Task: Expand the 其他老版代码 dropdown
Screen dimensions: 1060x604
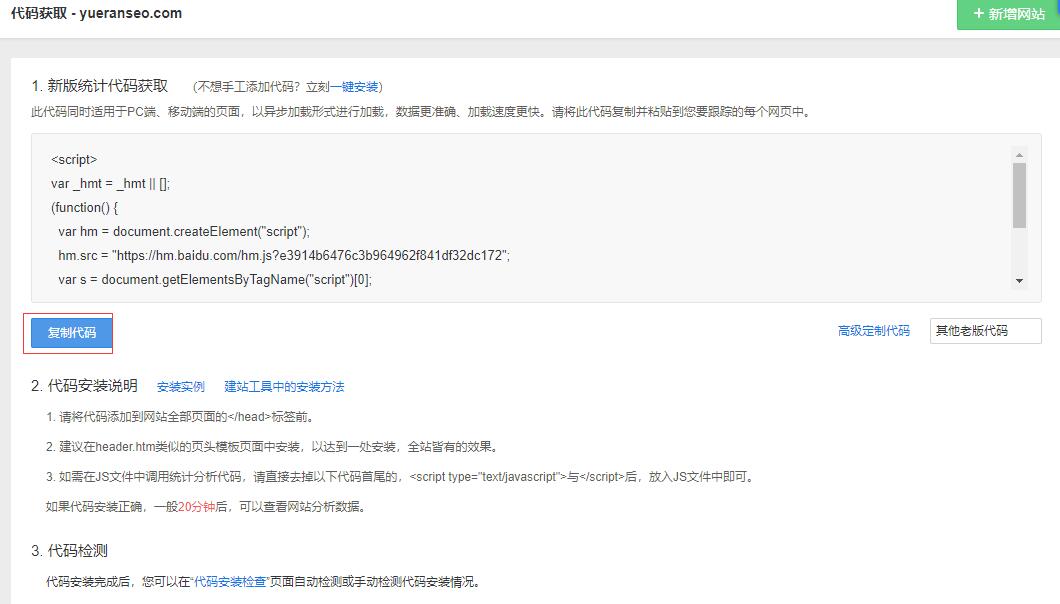Action: click(x=985, y=331)
